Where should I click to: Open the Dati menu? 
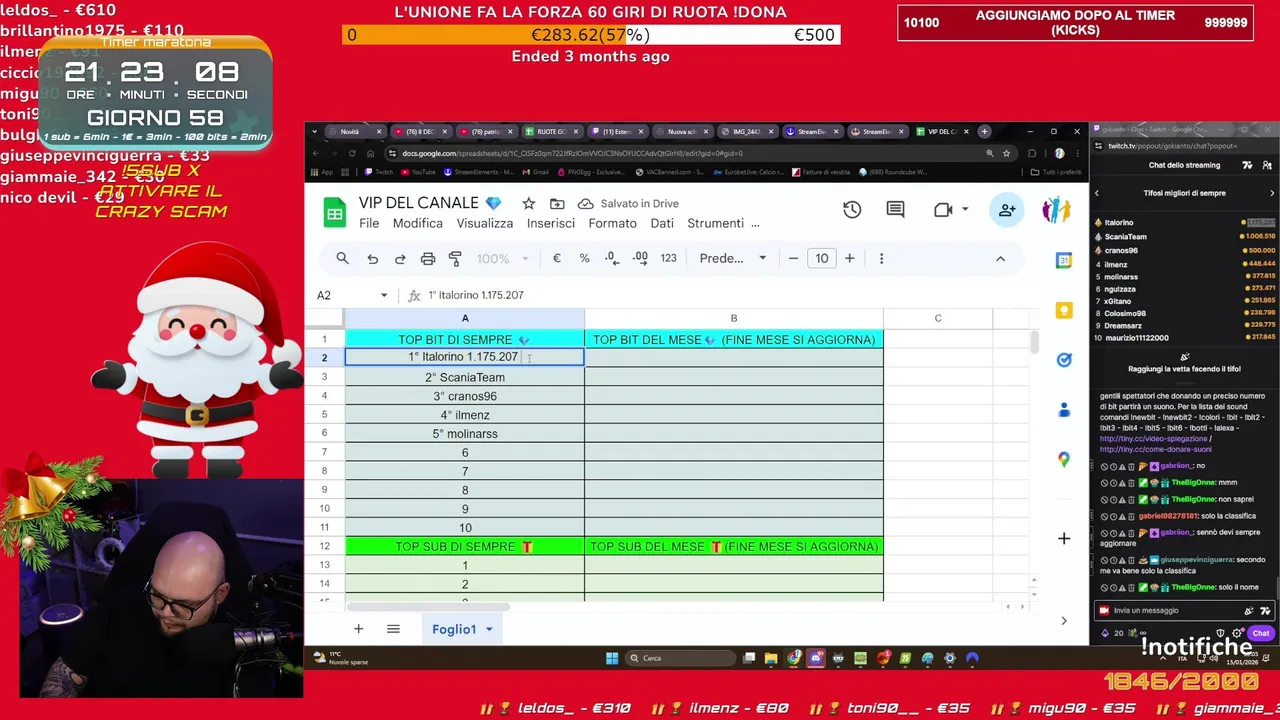662,223
